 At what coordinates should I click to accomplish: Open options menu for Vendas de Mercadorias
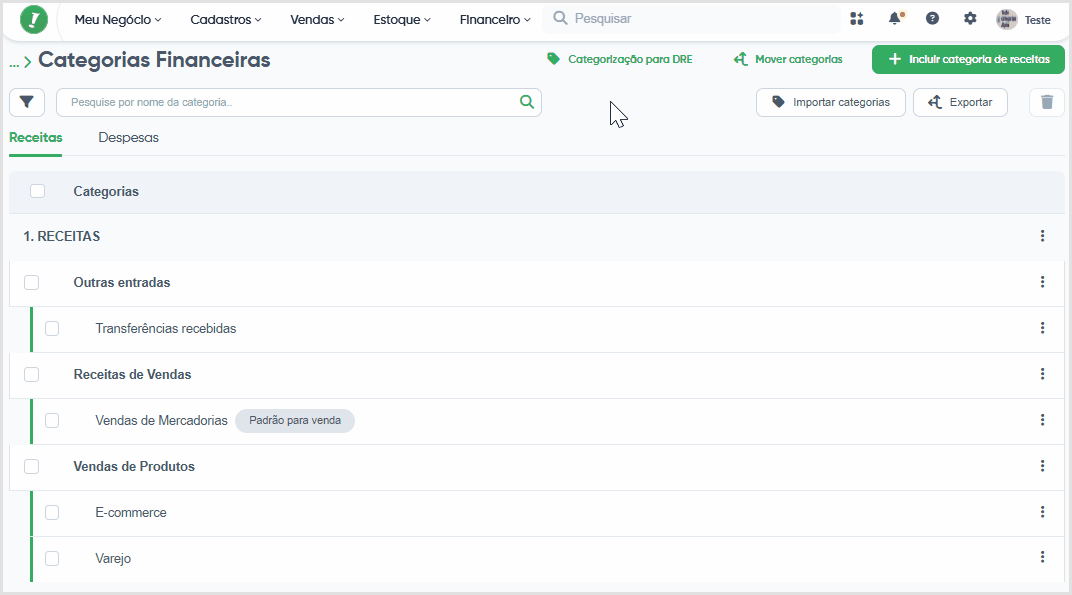tap(1042, 419)
